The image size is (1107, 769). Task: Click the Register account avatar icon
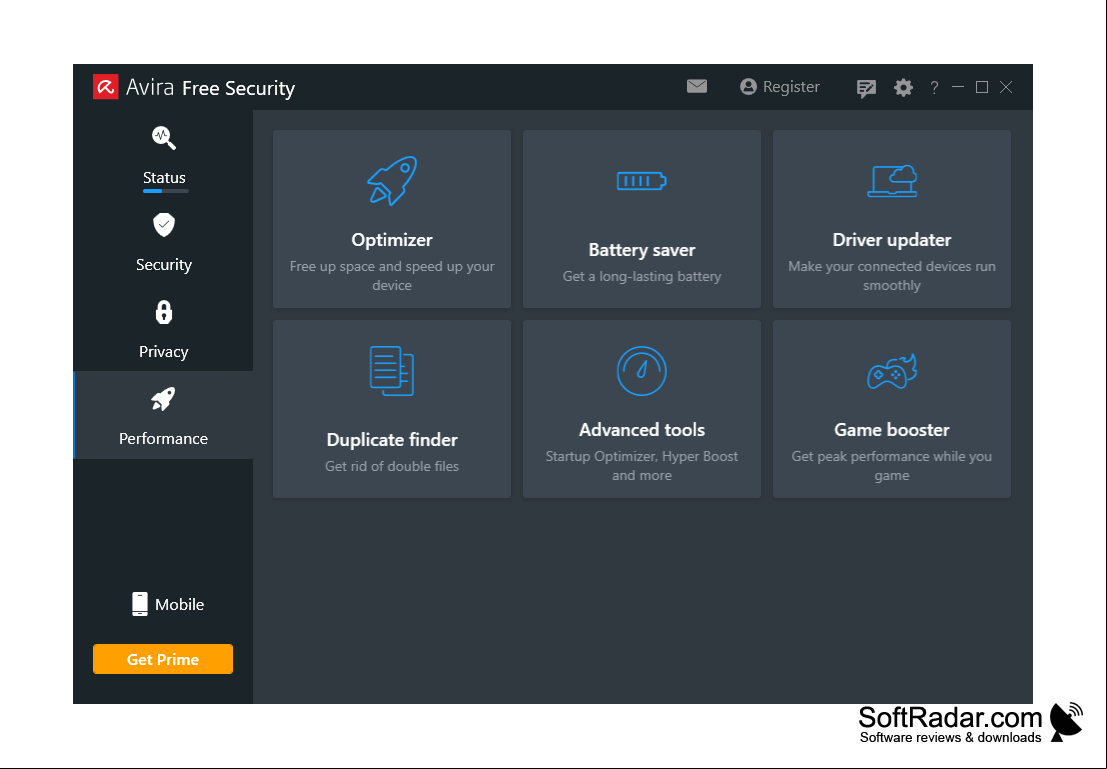pyautogui.click(x=748, y=86)
